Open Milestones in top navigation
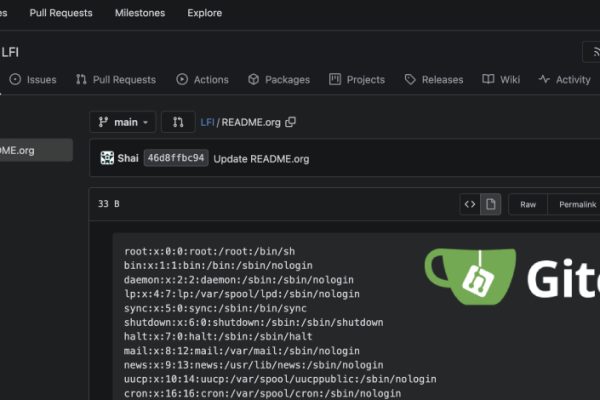 click(140, 13)
